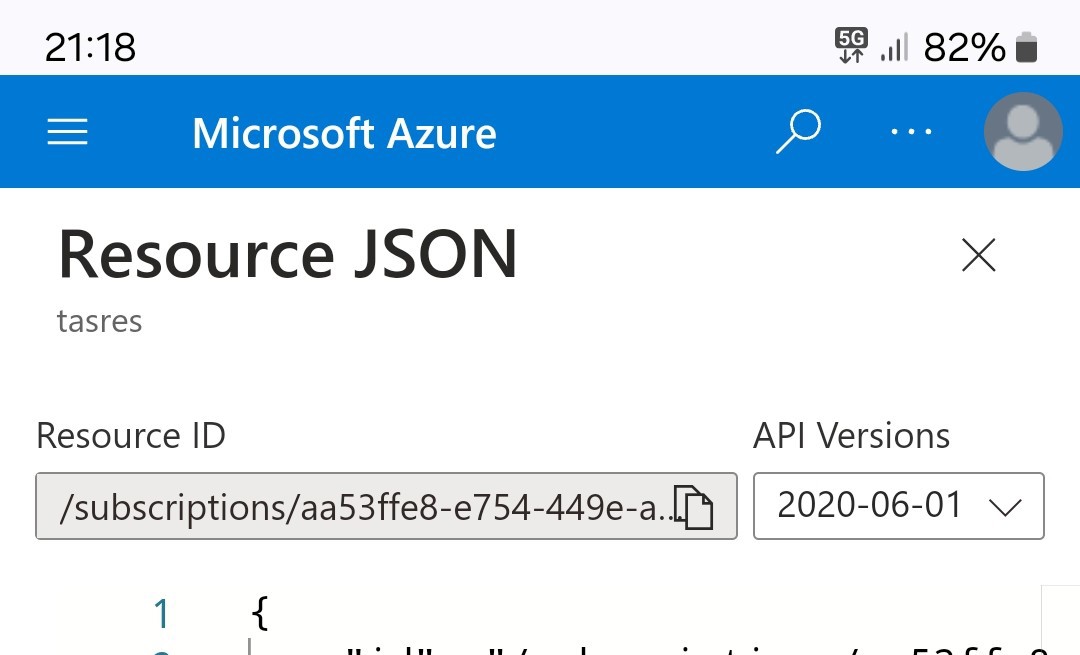Click the signal strength bars icon
The image size is (1080, 655).
coord(893,46)
